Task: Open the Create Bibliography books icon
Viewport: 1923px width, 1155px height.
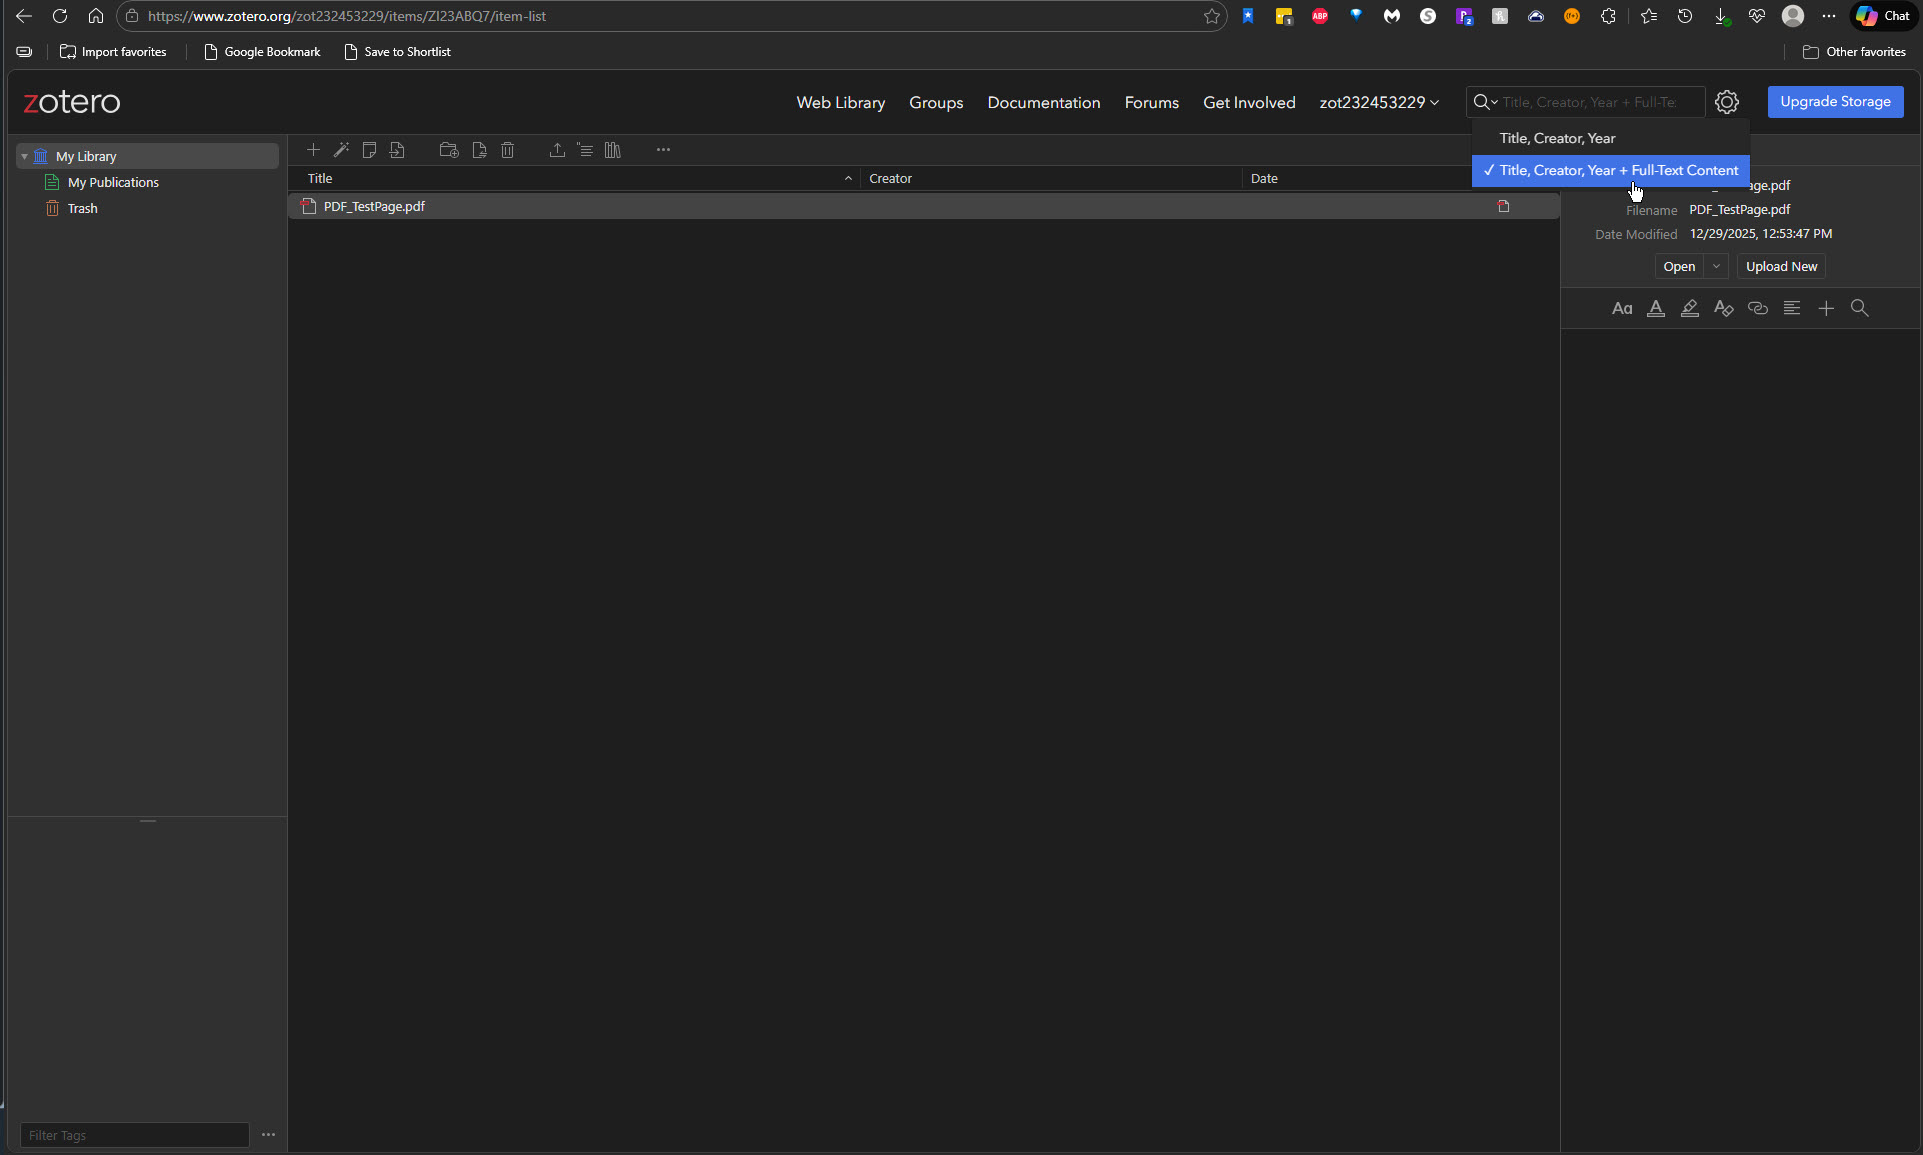Action: (613, 150)
